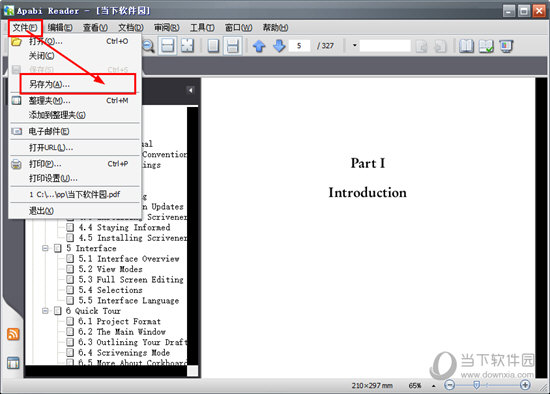
Task: Click the panel layout sidebar icon
Action: pyautogui.click(x=13, y=363)
